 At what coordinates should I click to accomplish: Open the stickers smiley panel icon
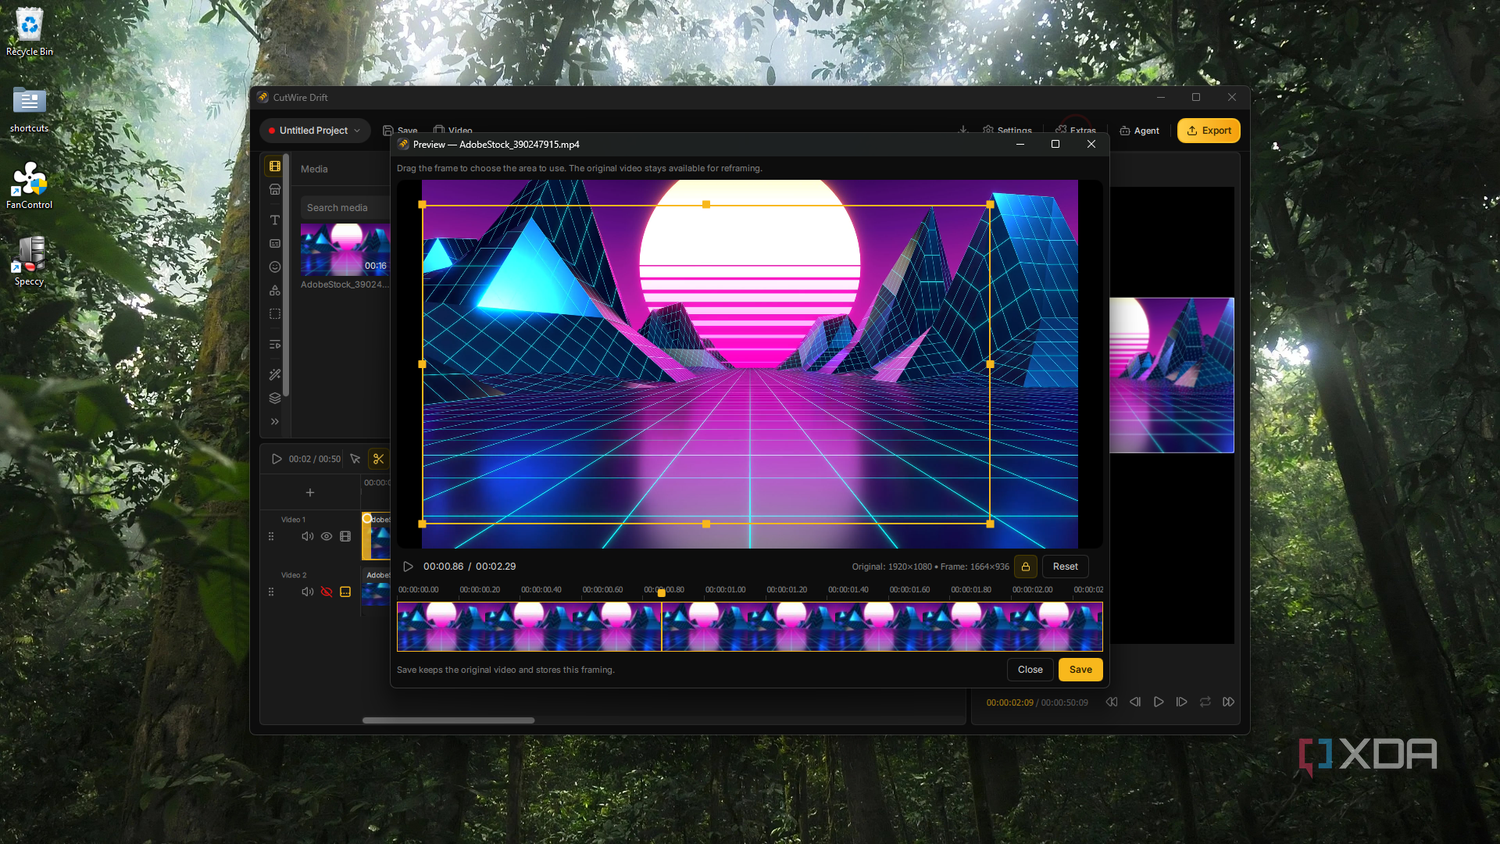(x=275, y=267)
